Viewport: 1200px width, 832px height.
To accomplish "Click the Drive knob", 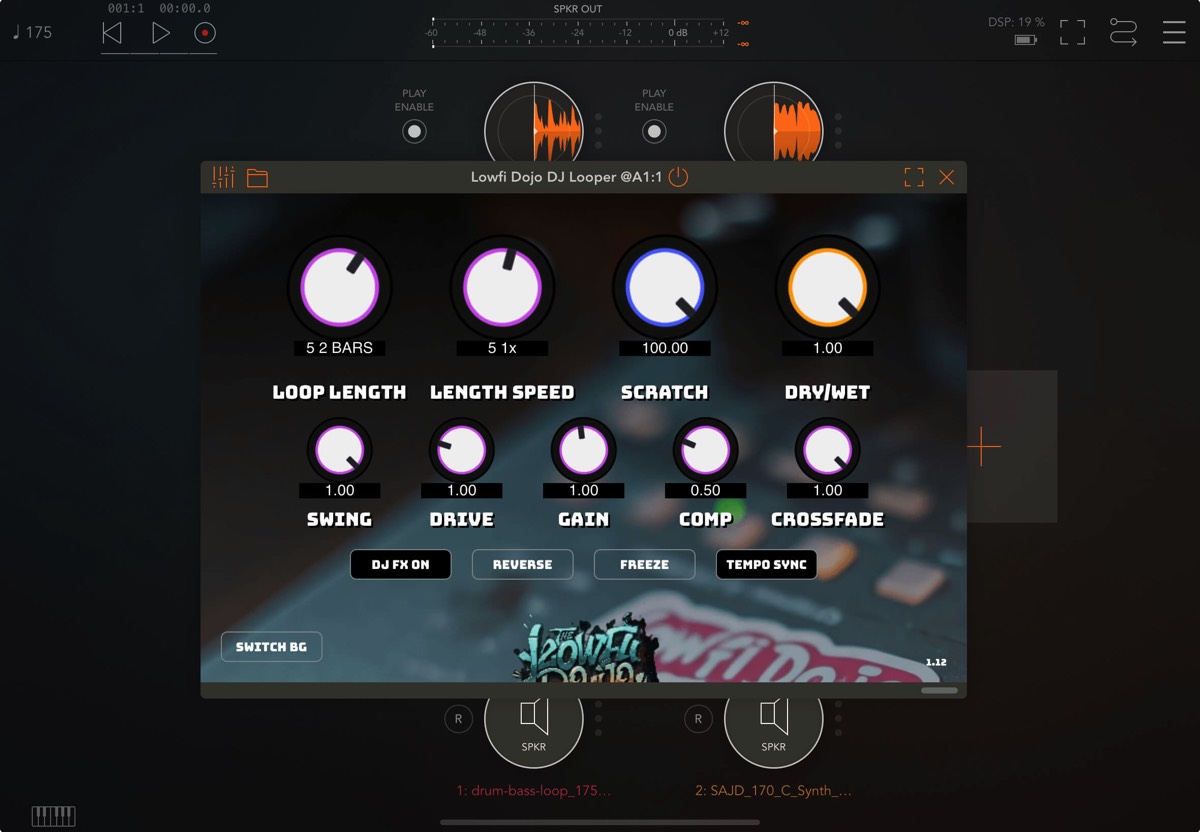I will tap(462, 450).
